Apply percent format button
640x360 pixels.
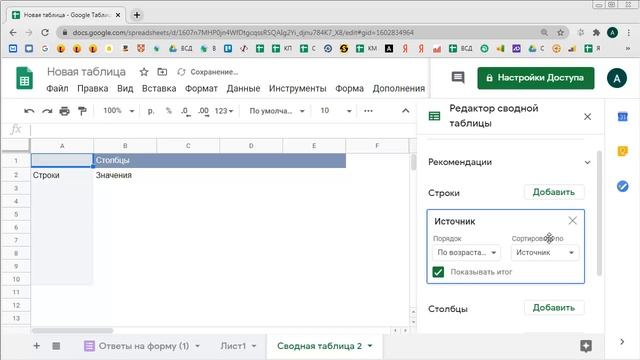pos(169,111)
